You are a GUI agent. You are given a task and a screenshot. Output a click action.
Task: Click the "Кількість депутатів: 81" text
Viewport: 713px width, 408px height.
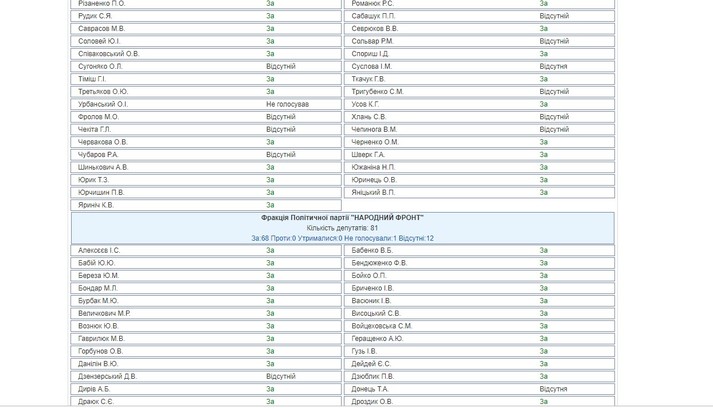pos(342,228)
